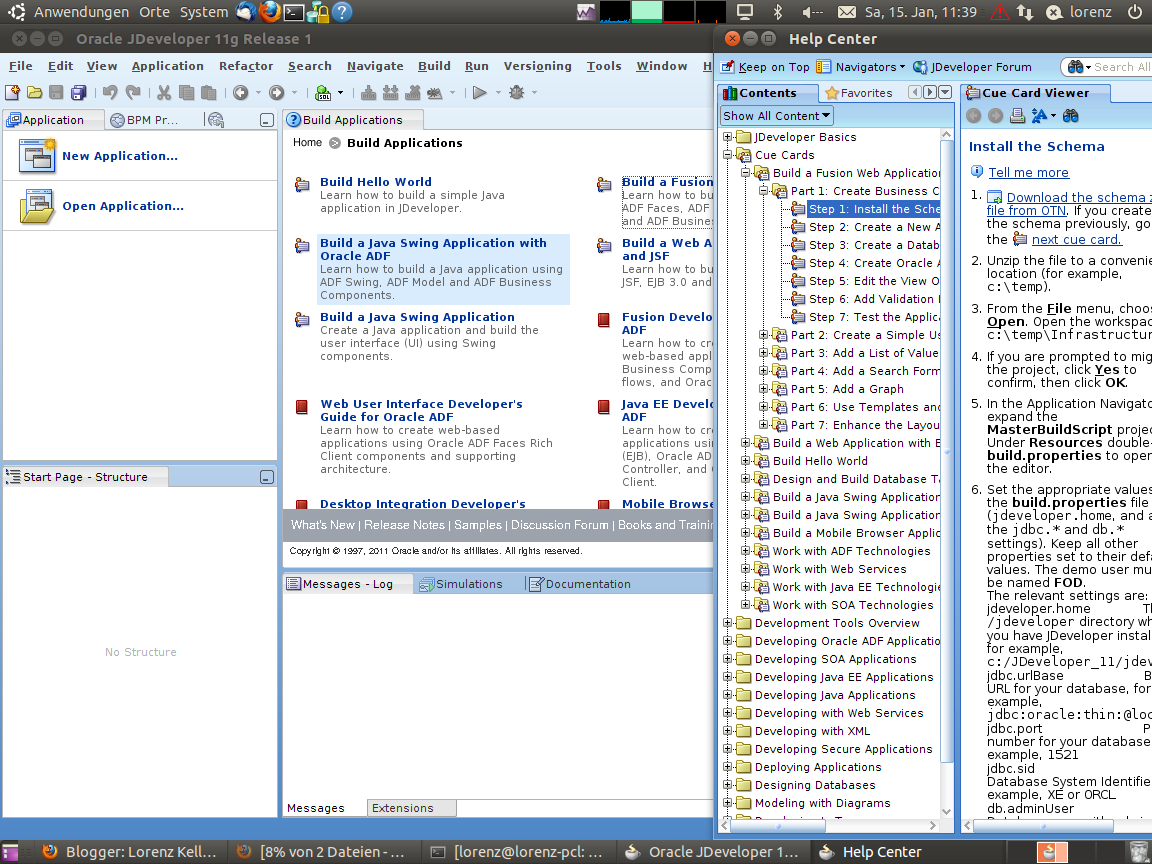Open the Release Notes link

coord(404,525)
